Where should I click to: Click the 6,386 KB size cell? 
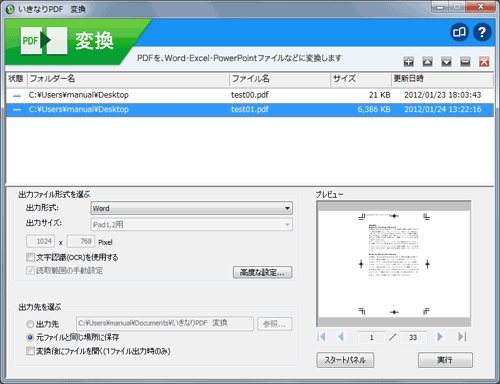pos(374,110)
